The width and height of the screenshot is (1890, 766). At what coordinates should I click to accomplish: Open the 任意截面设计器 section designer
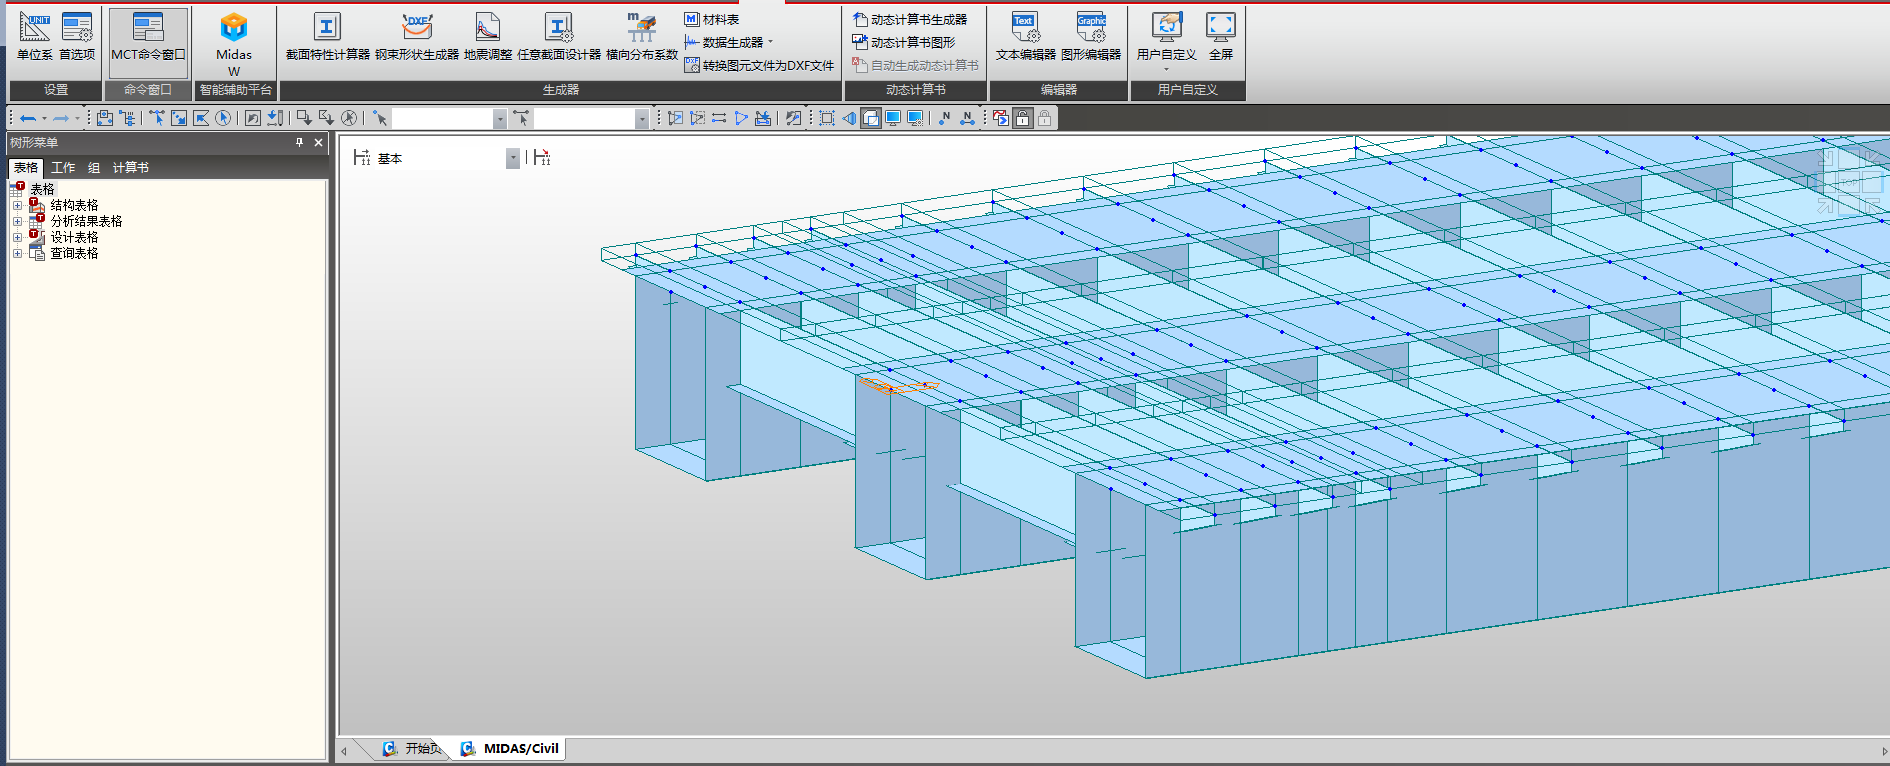click(558, 36)
